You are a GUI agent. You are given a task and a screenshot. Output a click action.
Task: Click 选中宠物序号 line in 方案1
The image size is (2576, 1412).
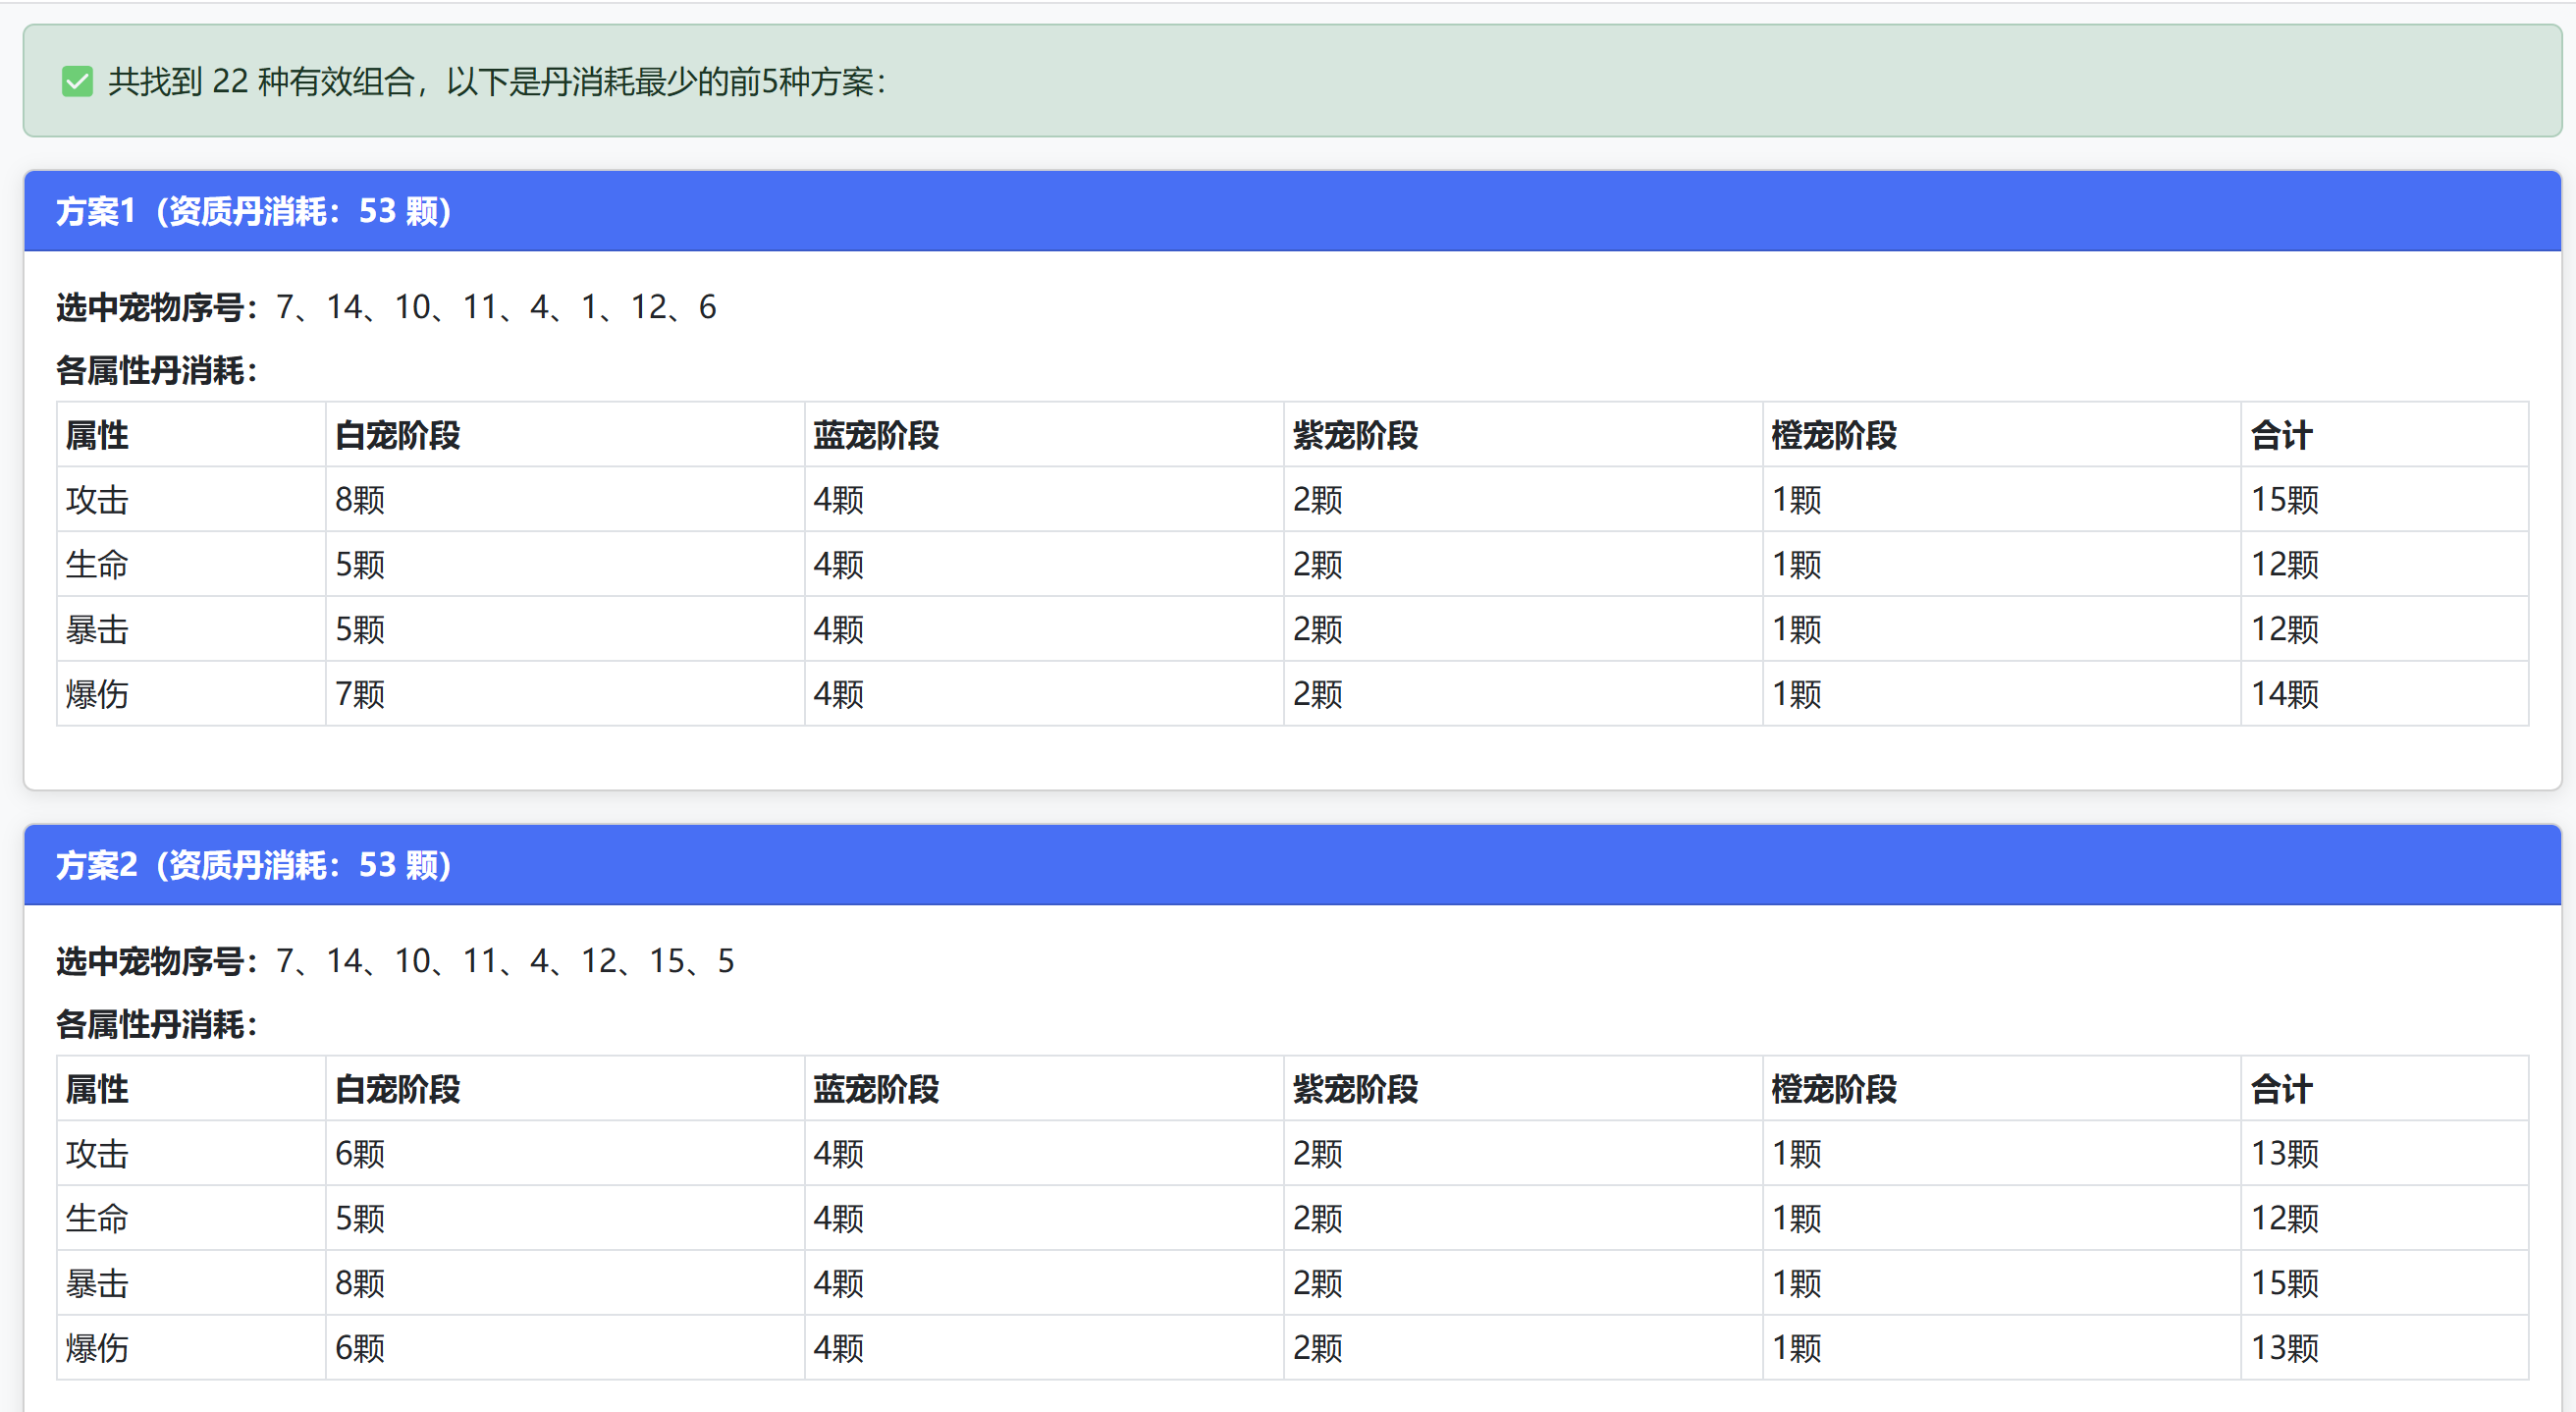[x=386, y=307]
